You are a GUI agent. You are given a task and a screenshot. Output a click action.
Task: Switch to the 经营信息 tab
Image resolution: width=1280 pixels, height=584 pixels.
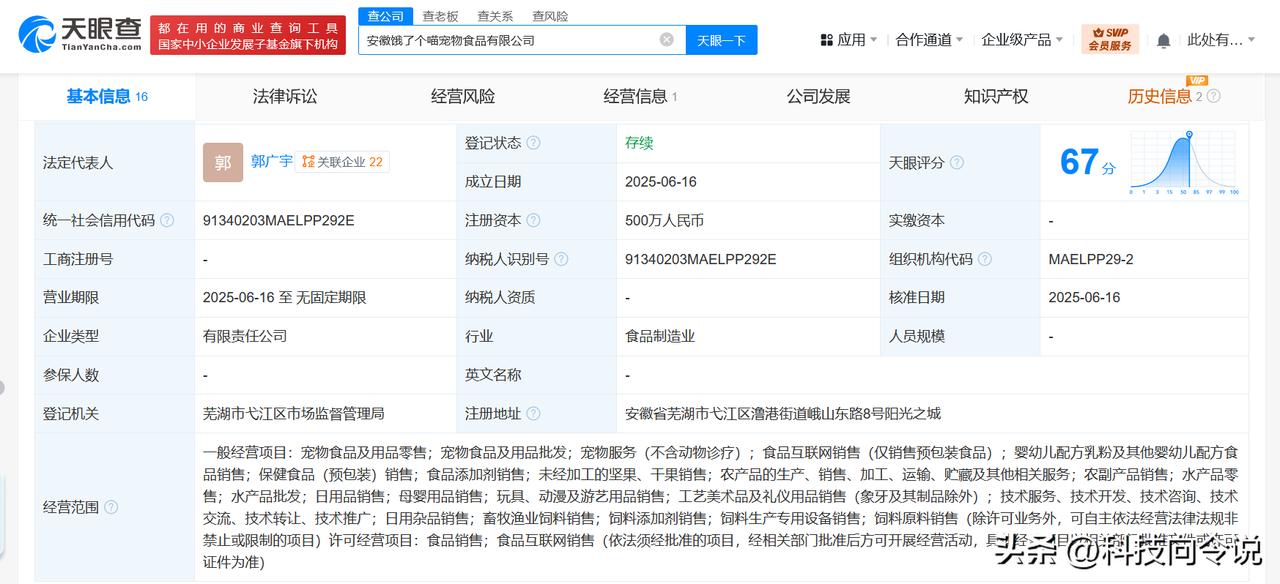[640, 96]
